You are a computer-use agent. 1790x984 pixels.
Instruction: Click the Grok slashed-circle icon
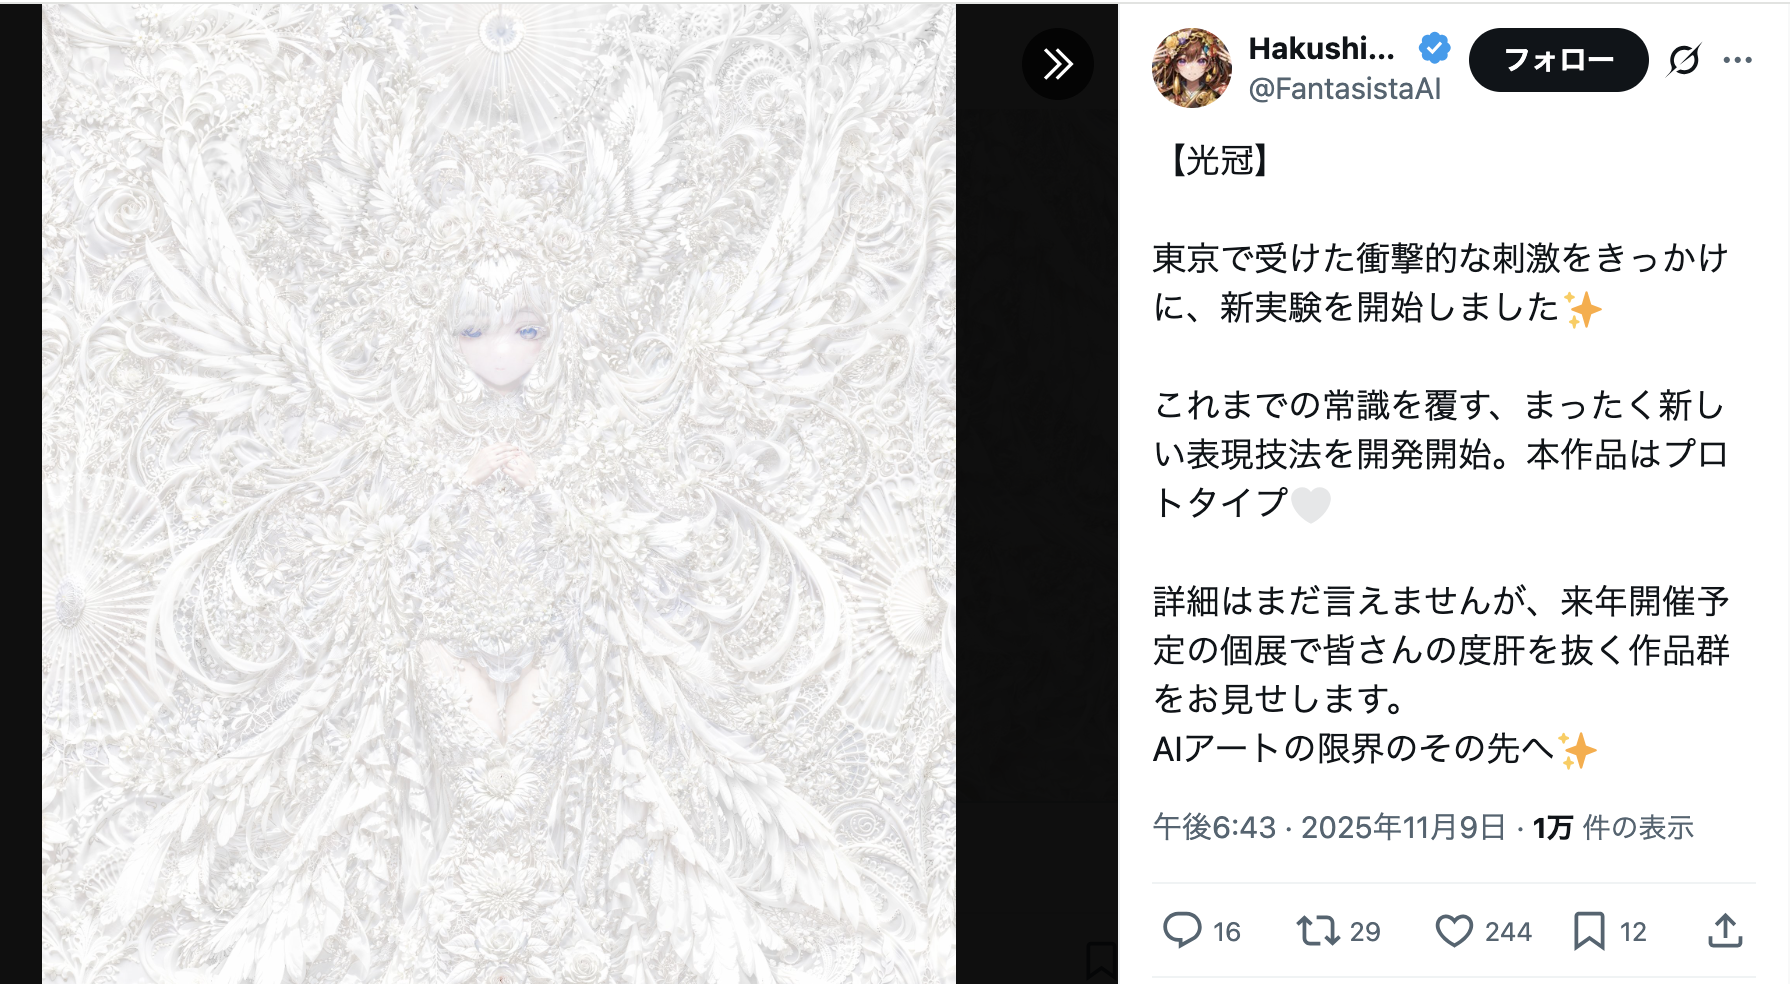click(x=1684, y=61)
